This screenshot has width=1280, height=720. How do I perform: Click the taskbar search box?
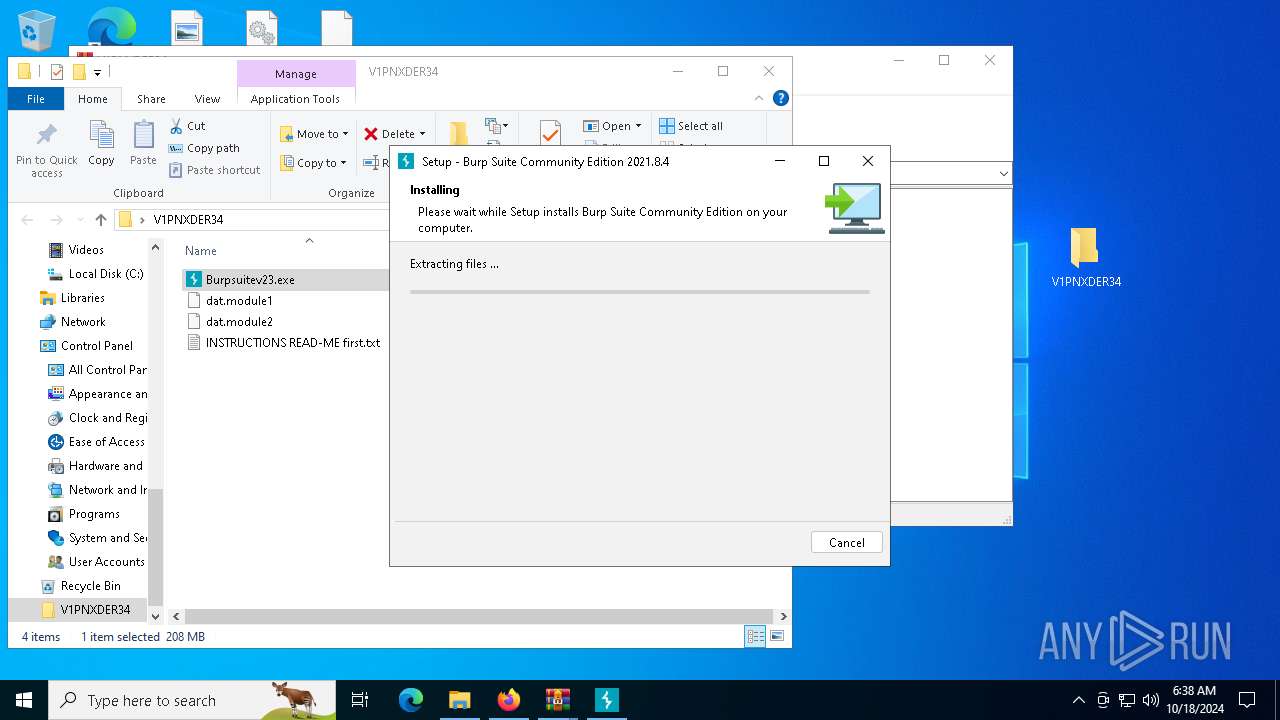click(x=192, y=700)
